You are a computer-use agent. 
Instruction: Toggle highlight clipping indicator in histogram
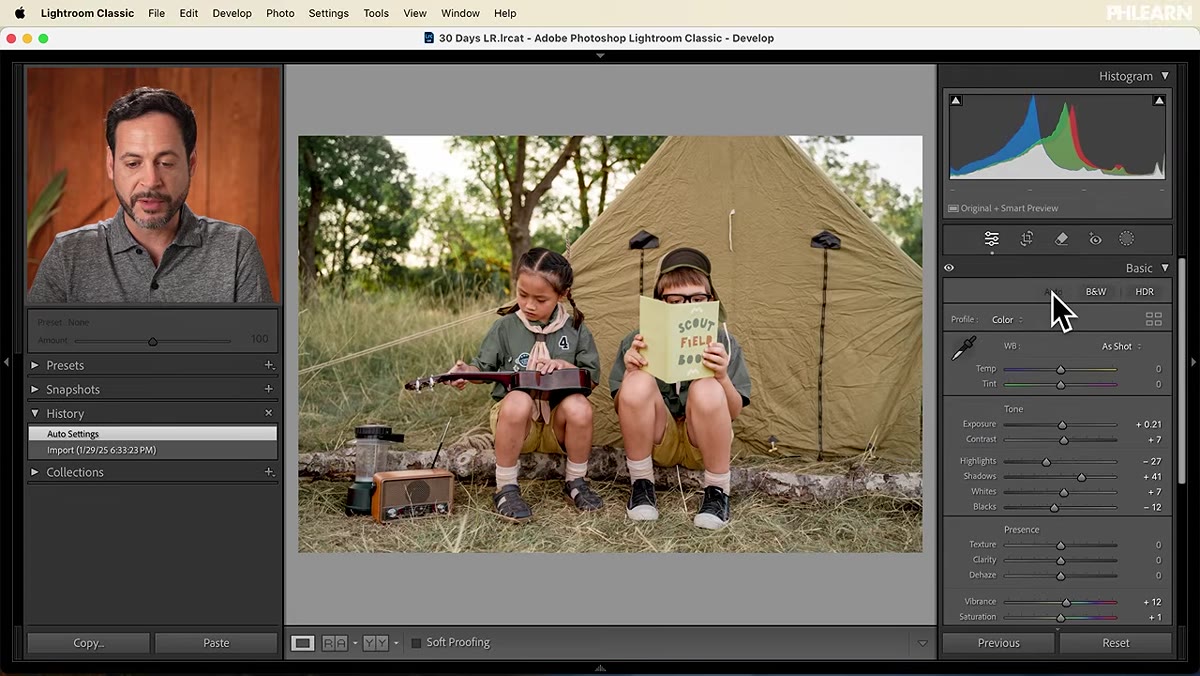point(1159,100)
